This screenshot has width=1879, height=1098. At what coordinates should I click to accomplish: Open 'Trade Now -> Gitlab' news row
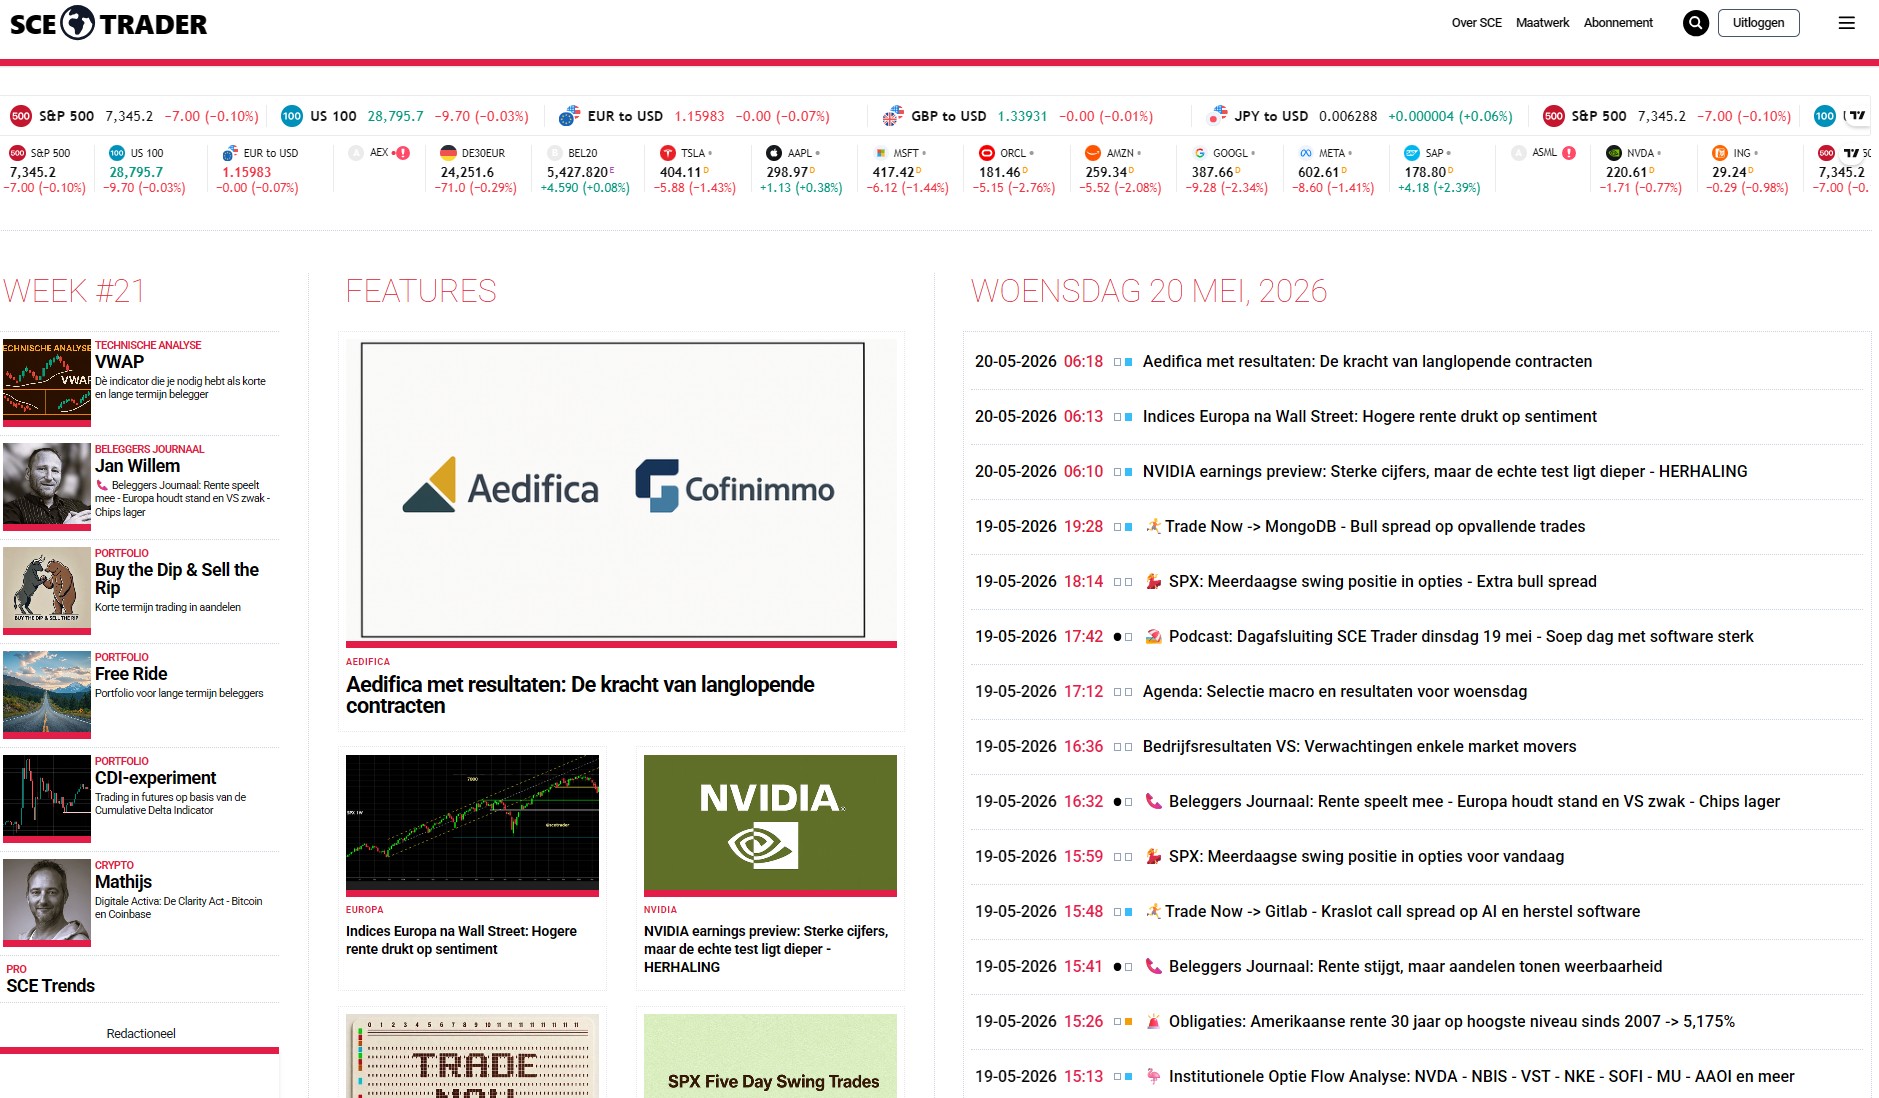tap(1416, 911)
